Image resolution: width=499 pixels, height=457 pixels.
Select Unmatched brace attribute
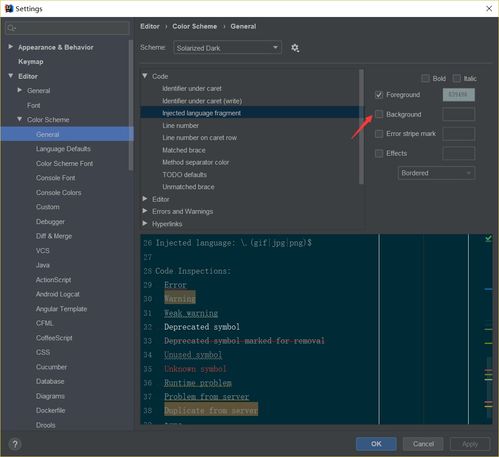click(188, 187)
